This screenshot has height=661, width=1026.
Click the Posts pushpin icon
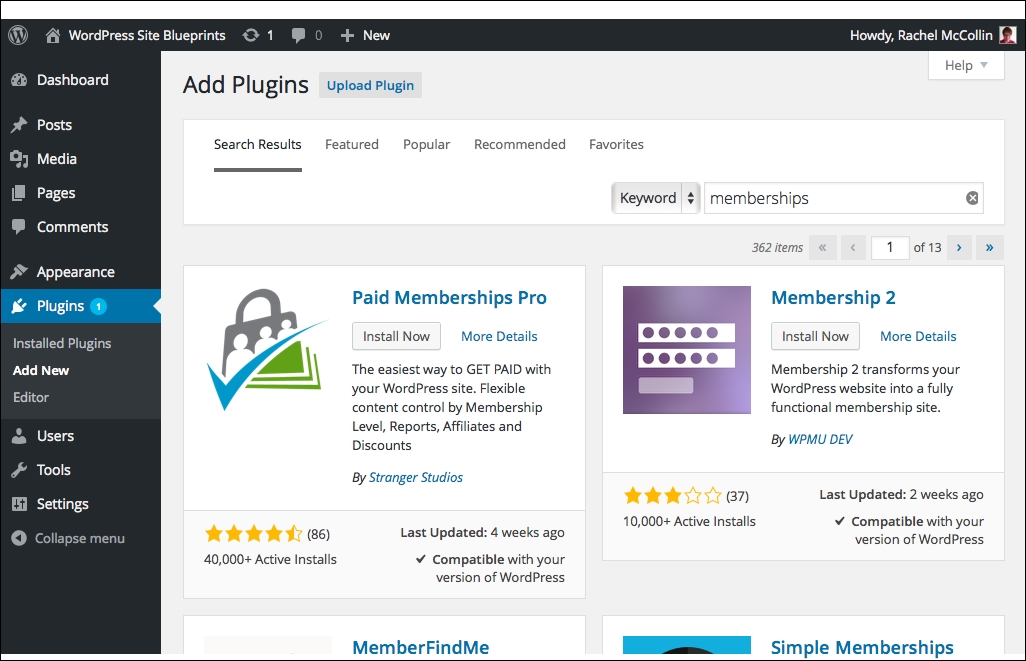pyautogui.click(x=19, y=125)
